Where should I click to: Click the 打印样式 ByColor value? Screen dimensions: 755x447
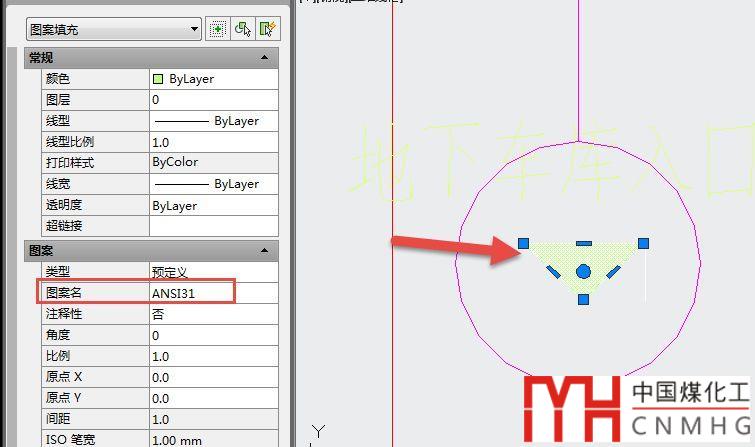tap(212, 163)
